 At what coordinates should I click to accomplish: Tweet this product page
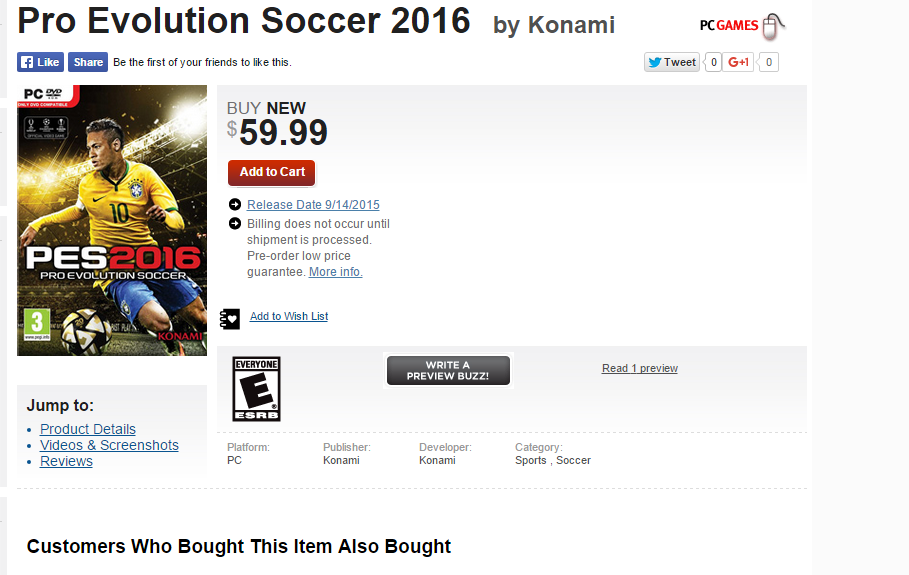(672, 62)
